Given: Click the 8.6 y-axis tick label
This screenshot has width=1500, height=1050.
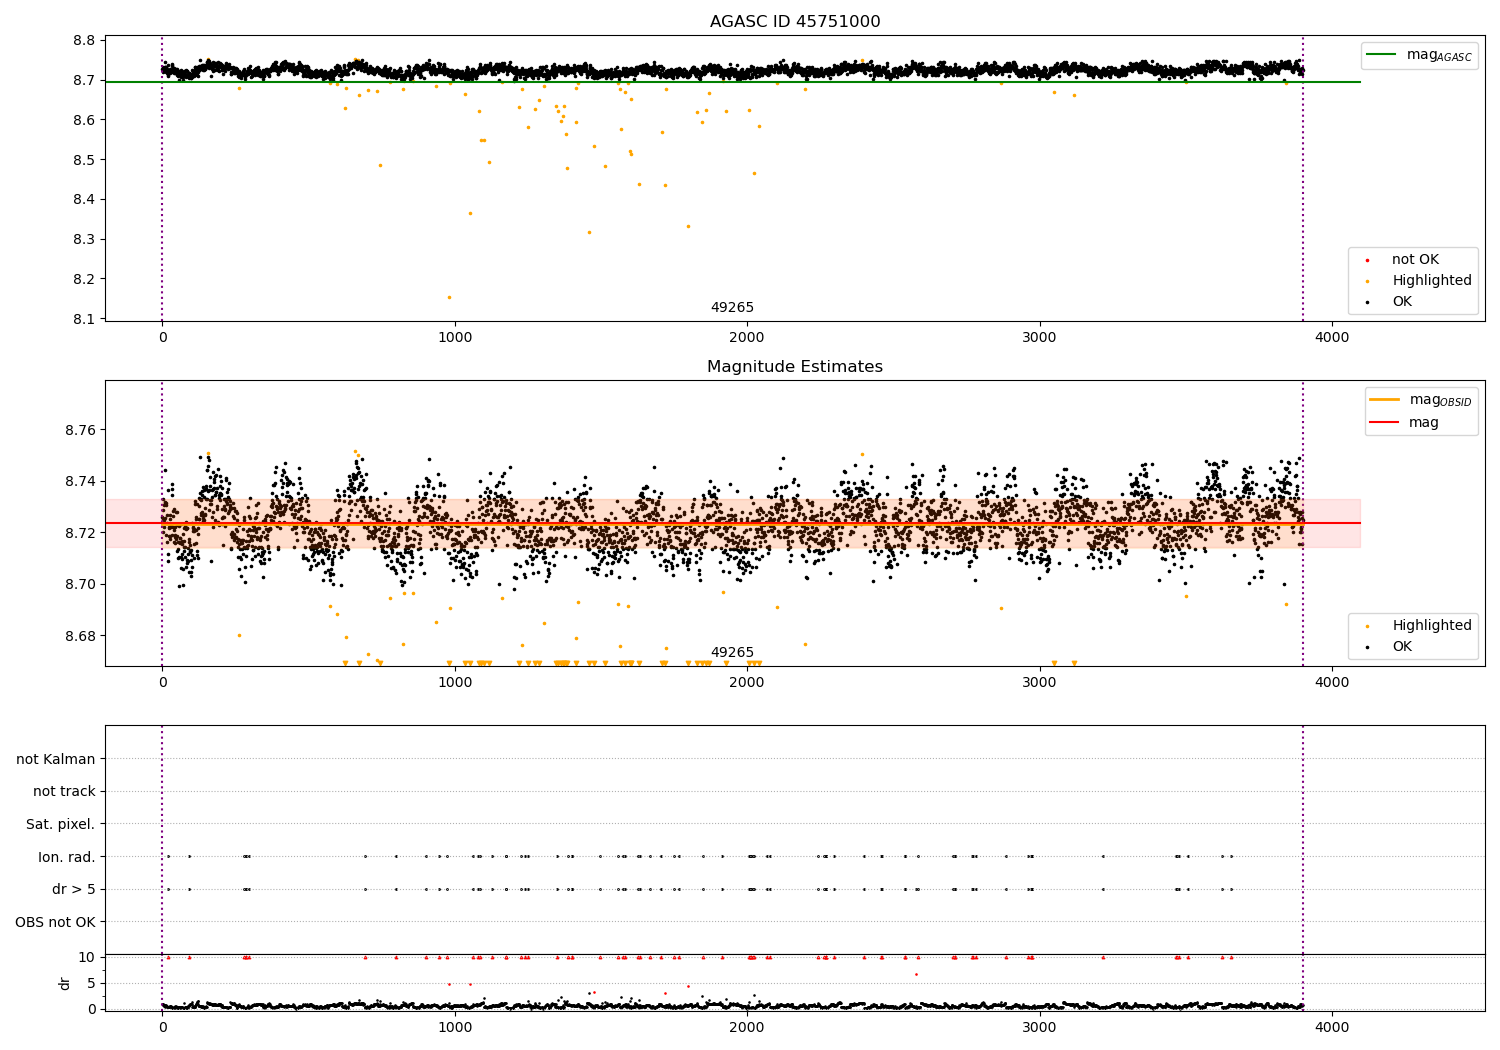Looking at the screenshot, I should [x=84, y=120].
